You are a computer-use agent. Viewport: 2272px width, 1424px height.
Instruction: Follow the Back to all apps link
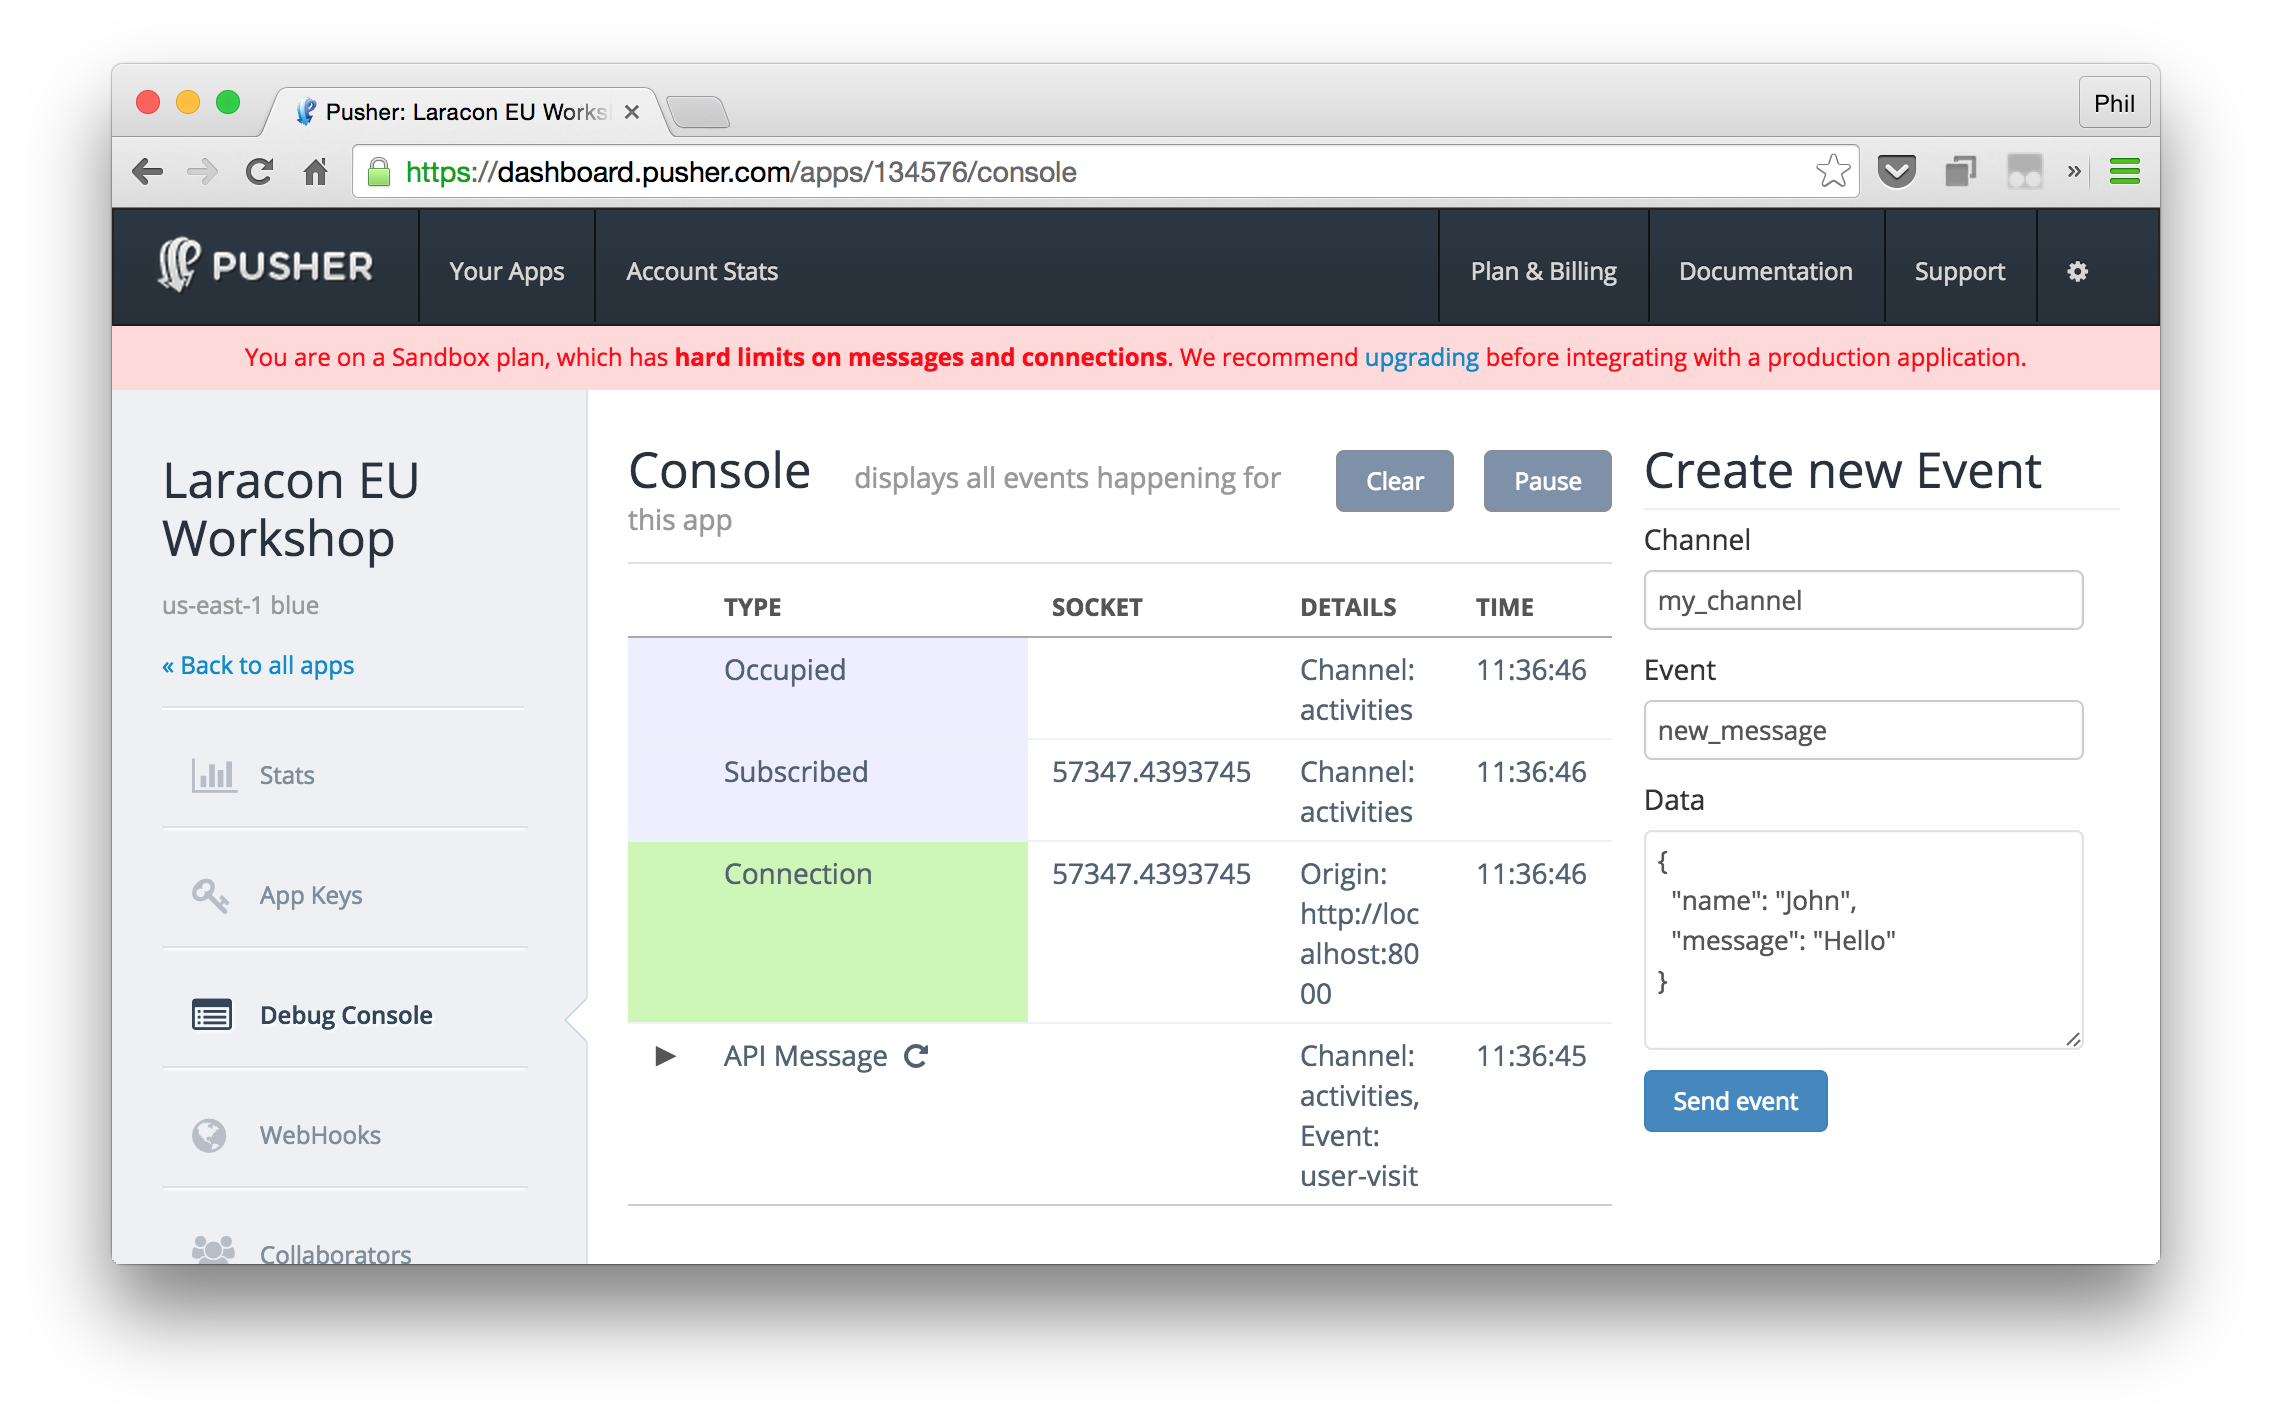click(x=258, y=665)
